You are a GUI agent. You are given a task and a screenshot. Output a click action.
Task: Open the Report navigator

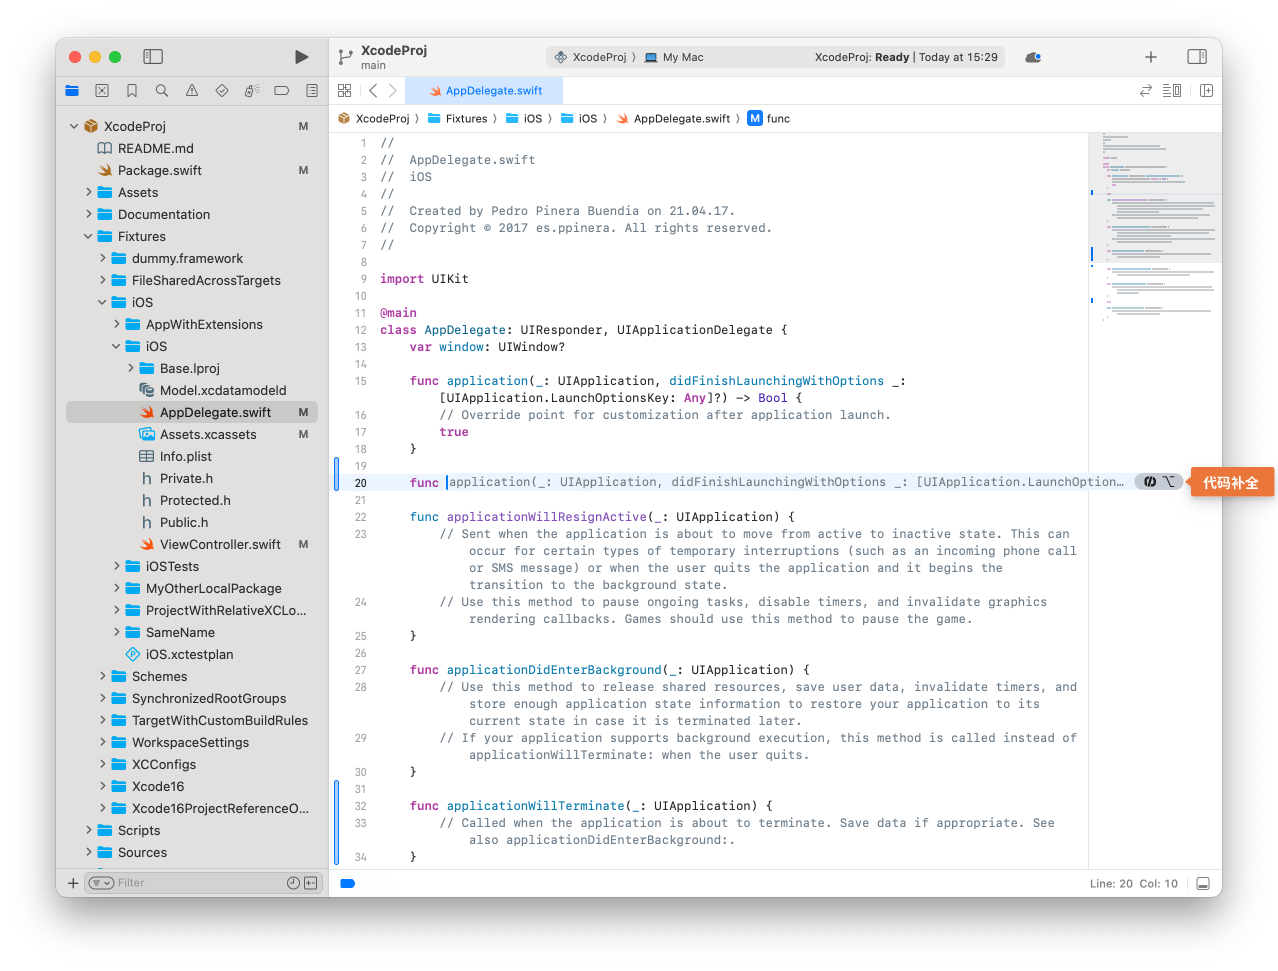click(x=312, y=90)
